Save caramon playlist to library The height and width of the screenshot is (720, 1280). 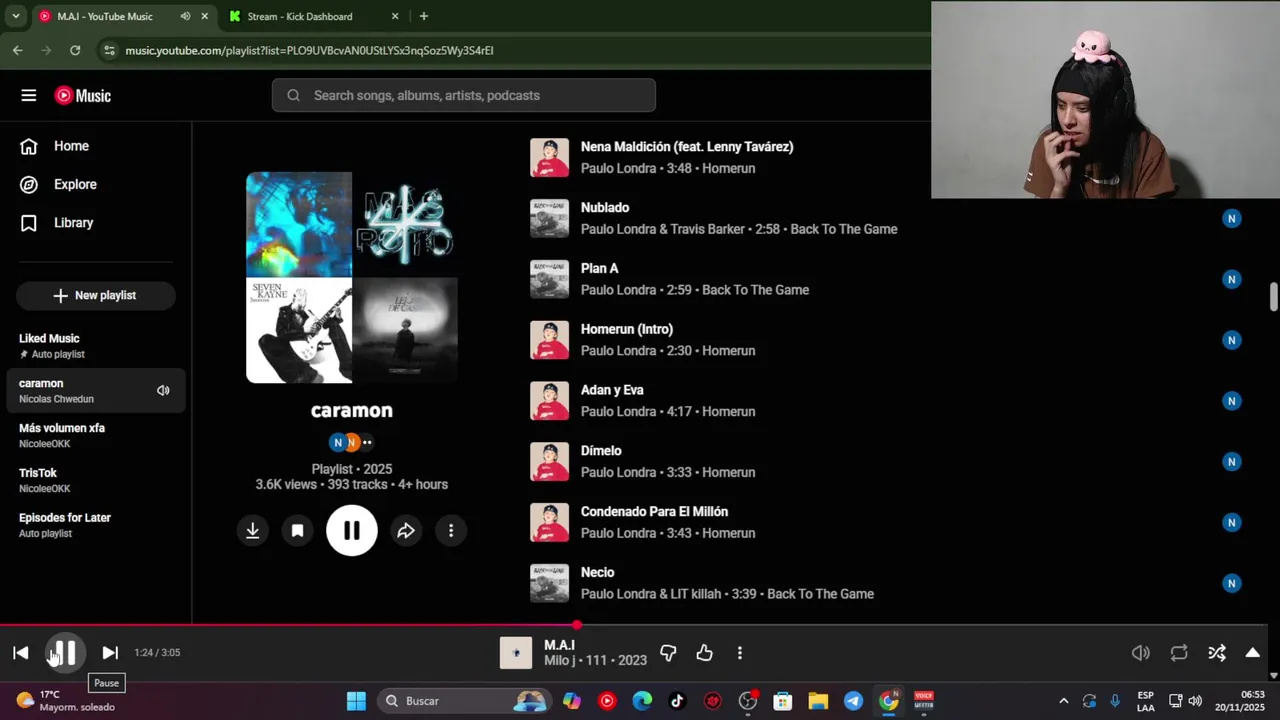297,531
